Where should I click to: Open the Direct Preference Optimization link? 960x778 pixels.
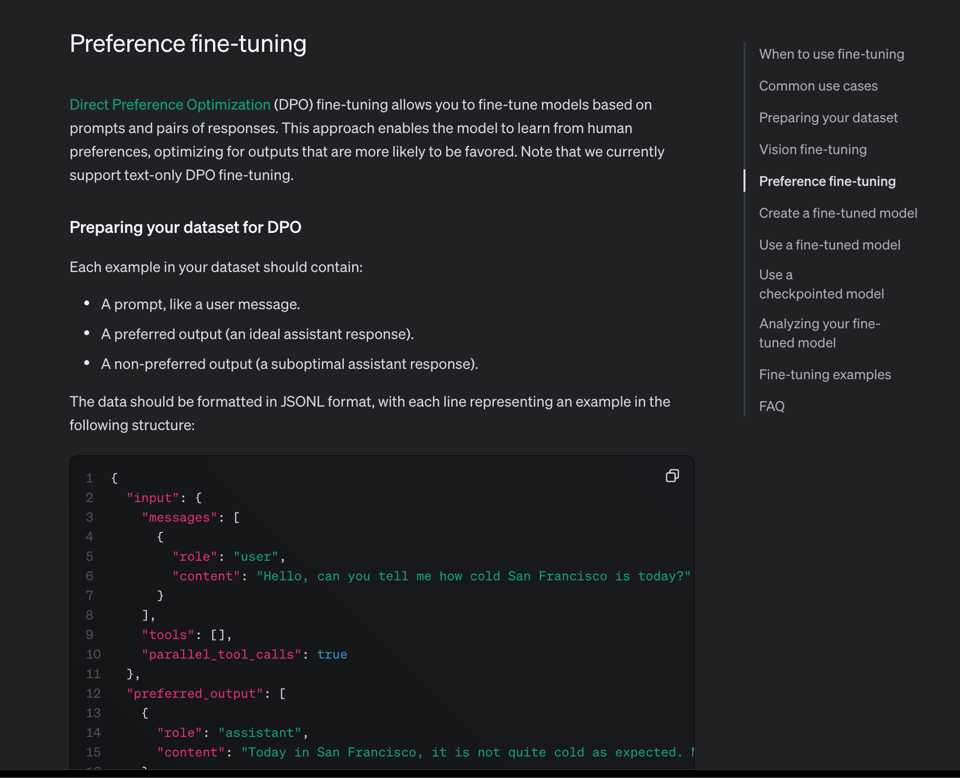[x=170, y=104]
